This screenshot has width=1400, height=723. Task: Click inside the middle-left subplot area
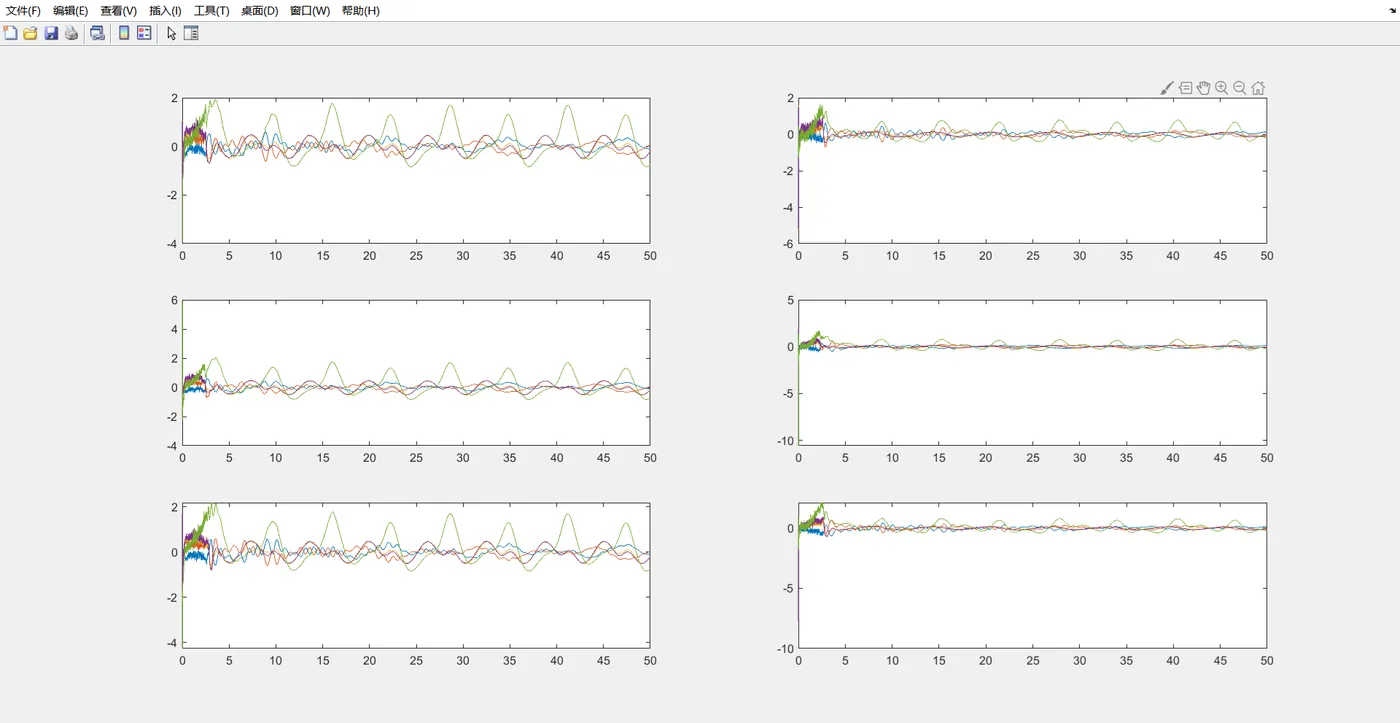coord(416,373)
